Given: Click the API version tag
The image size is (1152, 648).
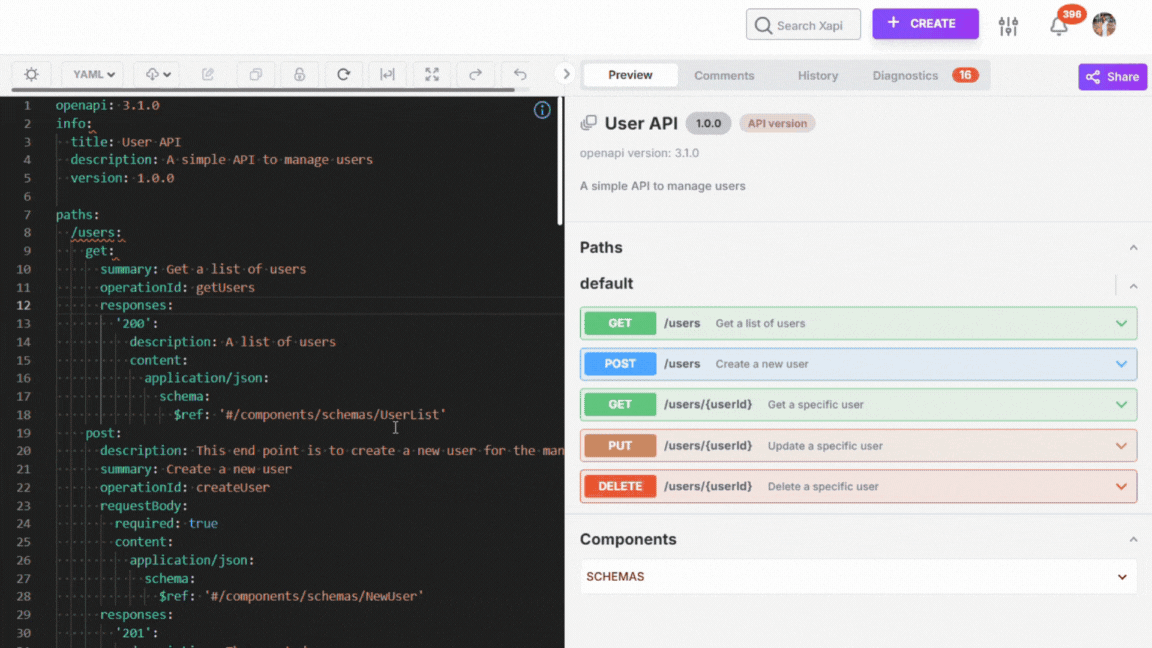Looking at the screenshot, I should (x=777, y=123).
